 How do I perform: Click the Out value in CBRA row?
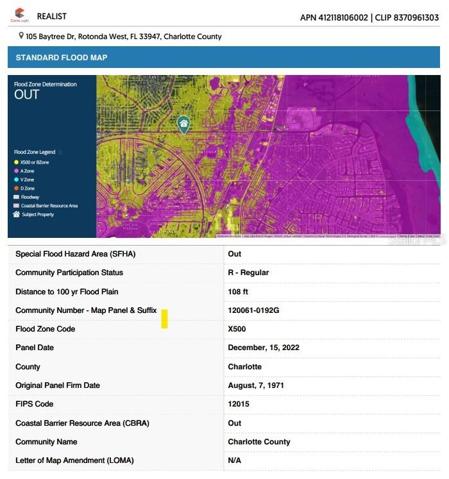(x=234, y=423)
